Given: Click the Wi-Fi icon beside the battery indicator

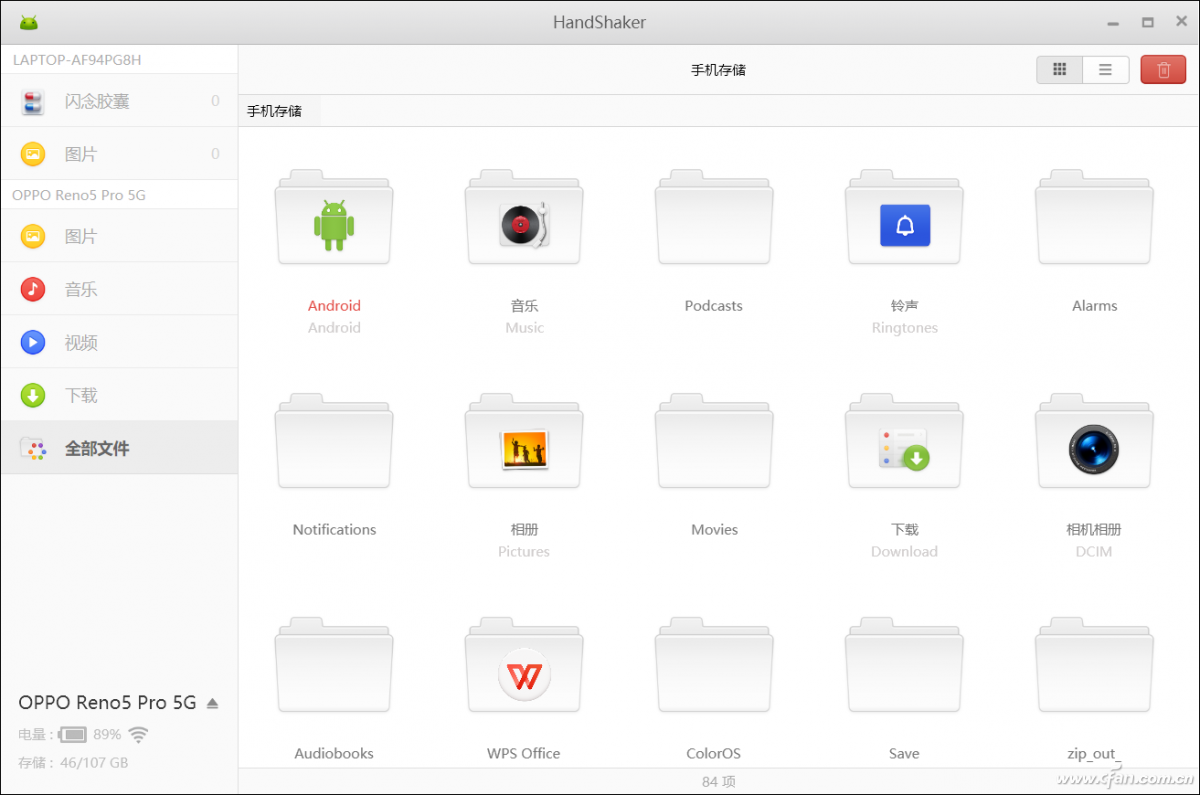Looking at the screenshot, I should coord(138,733).
